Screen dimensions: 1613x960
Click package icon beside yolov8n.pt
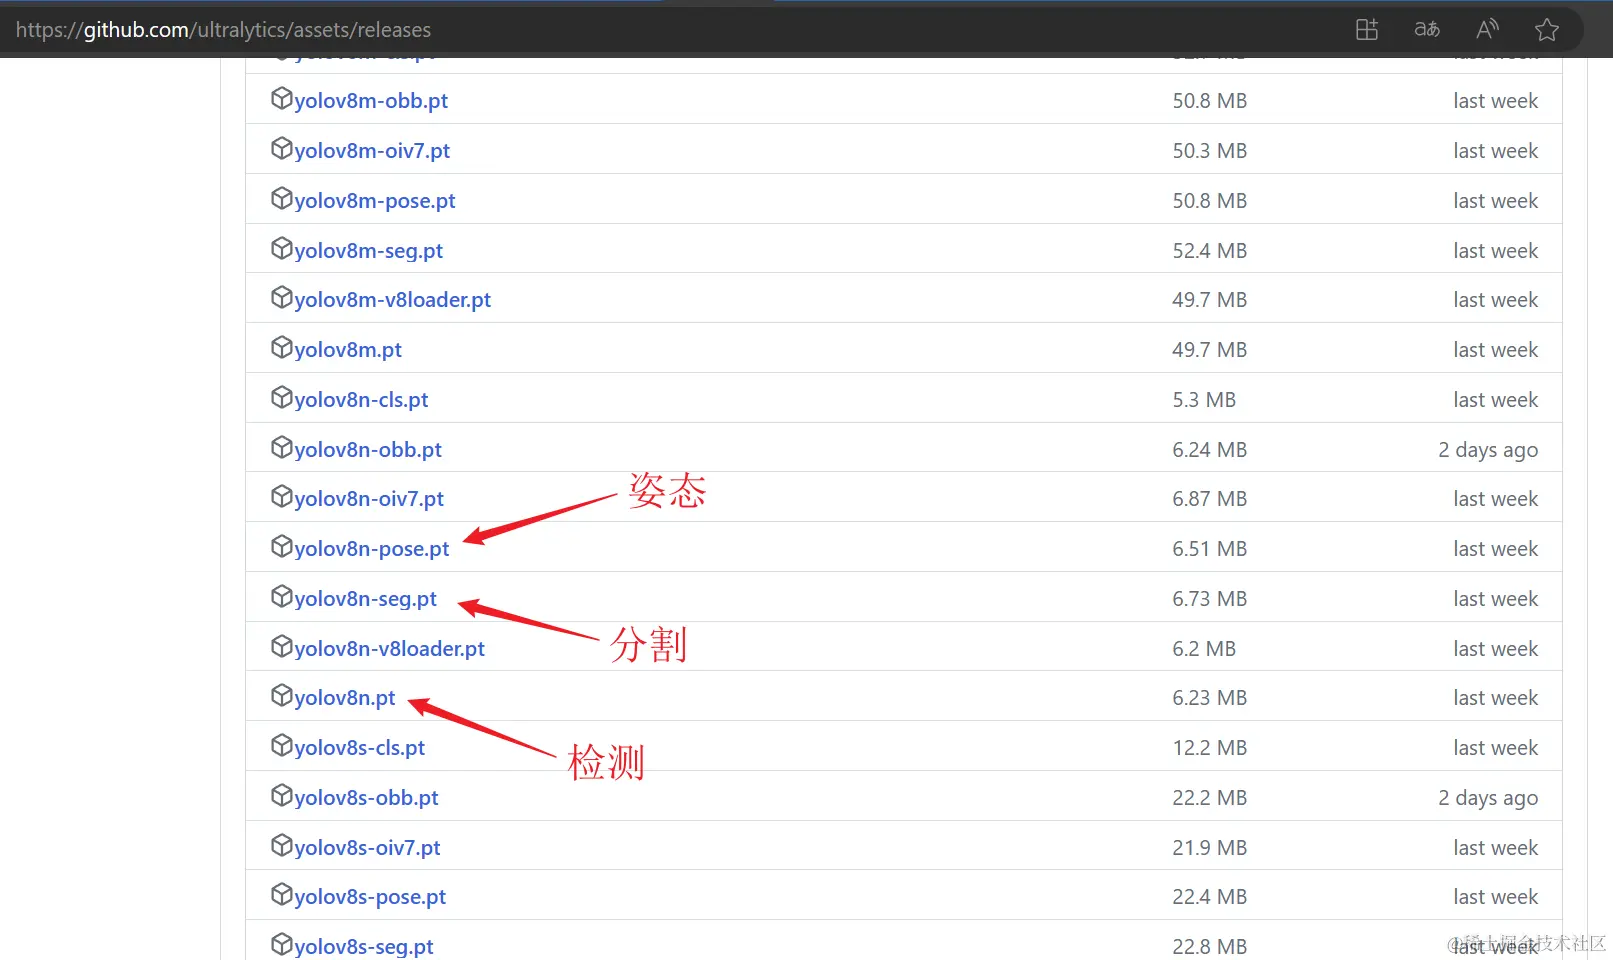pos(281,695)
